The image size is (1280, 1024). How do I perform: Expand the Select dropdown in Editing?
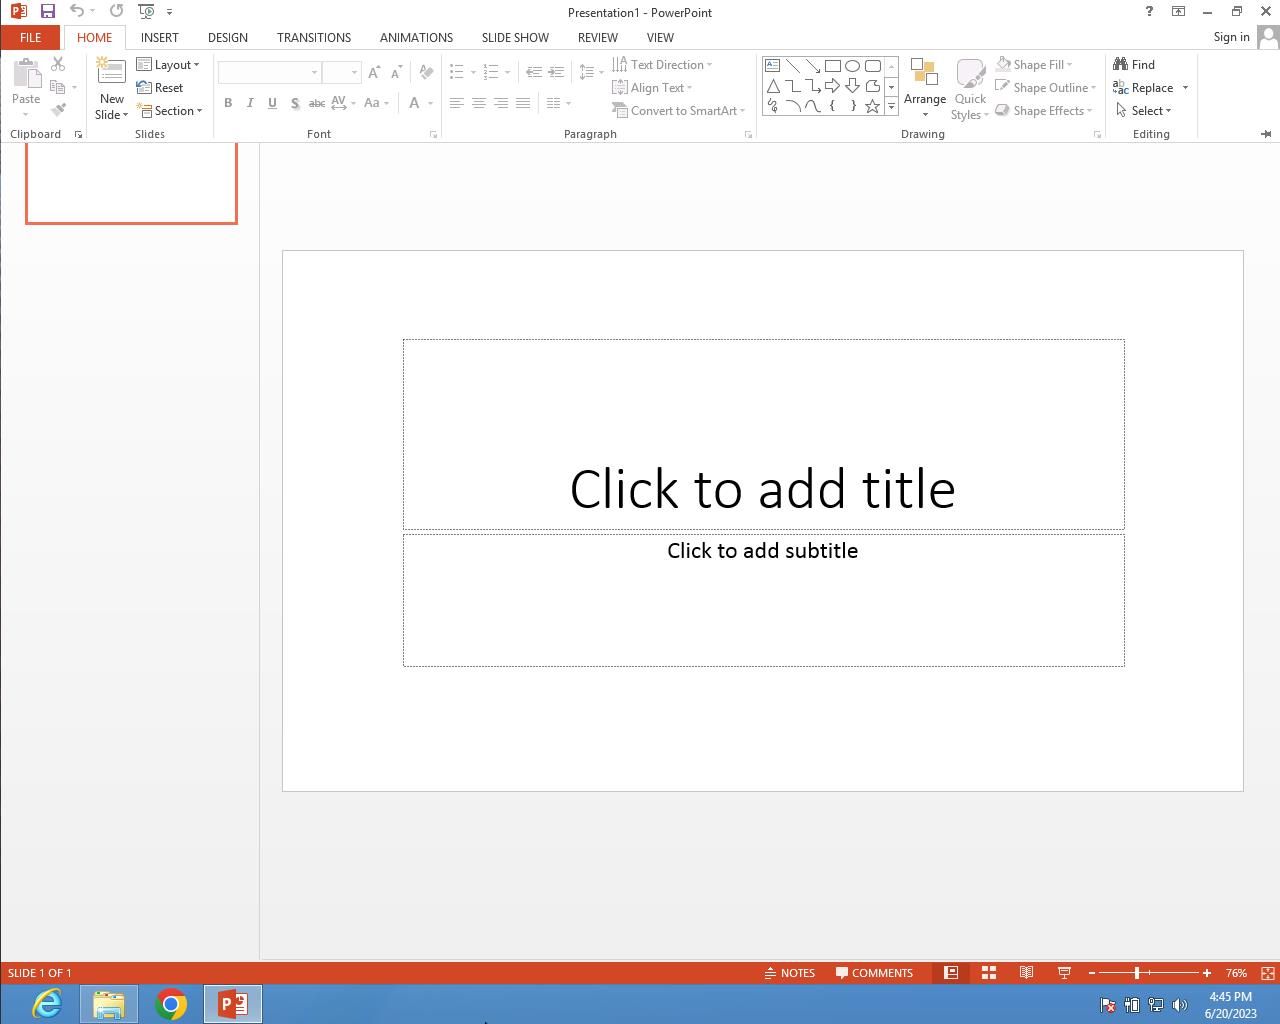pos(1144,111)
